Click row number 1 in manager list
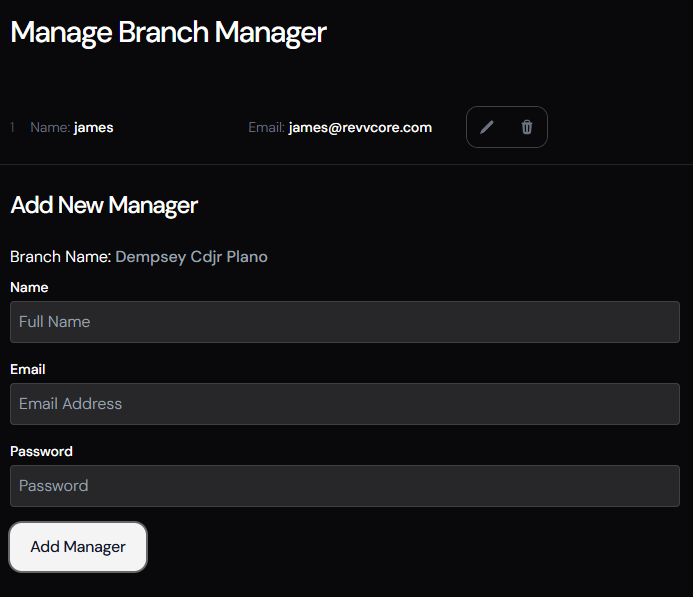This screenshot has height=597, width=693. click(13, 127)
